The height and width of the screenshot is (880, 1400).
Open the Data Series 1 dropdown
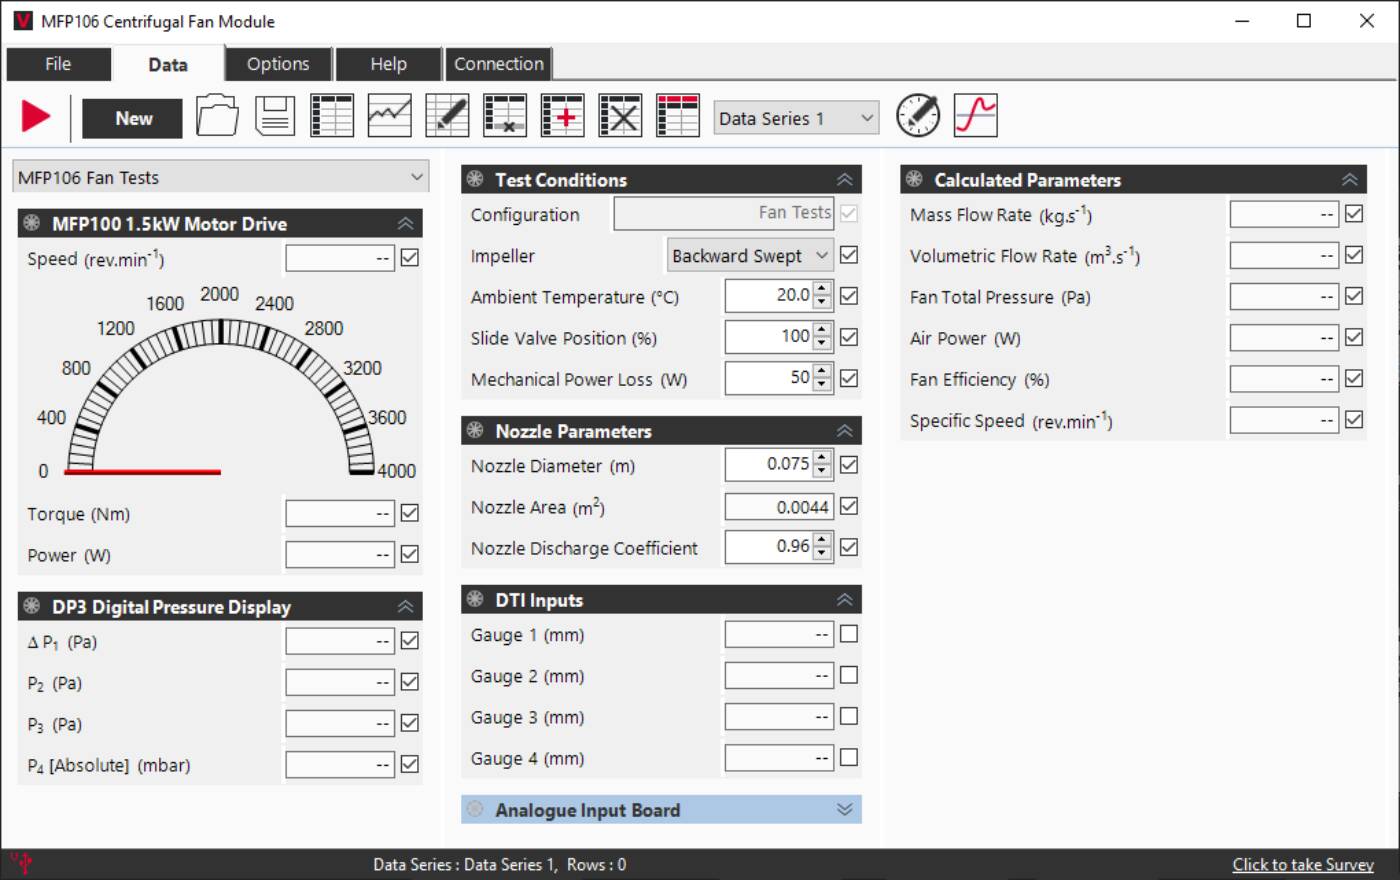point(795,117)
